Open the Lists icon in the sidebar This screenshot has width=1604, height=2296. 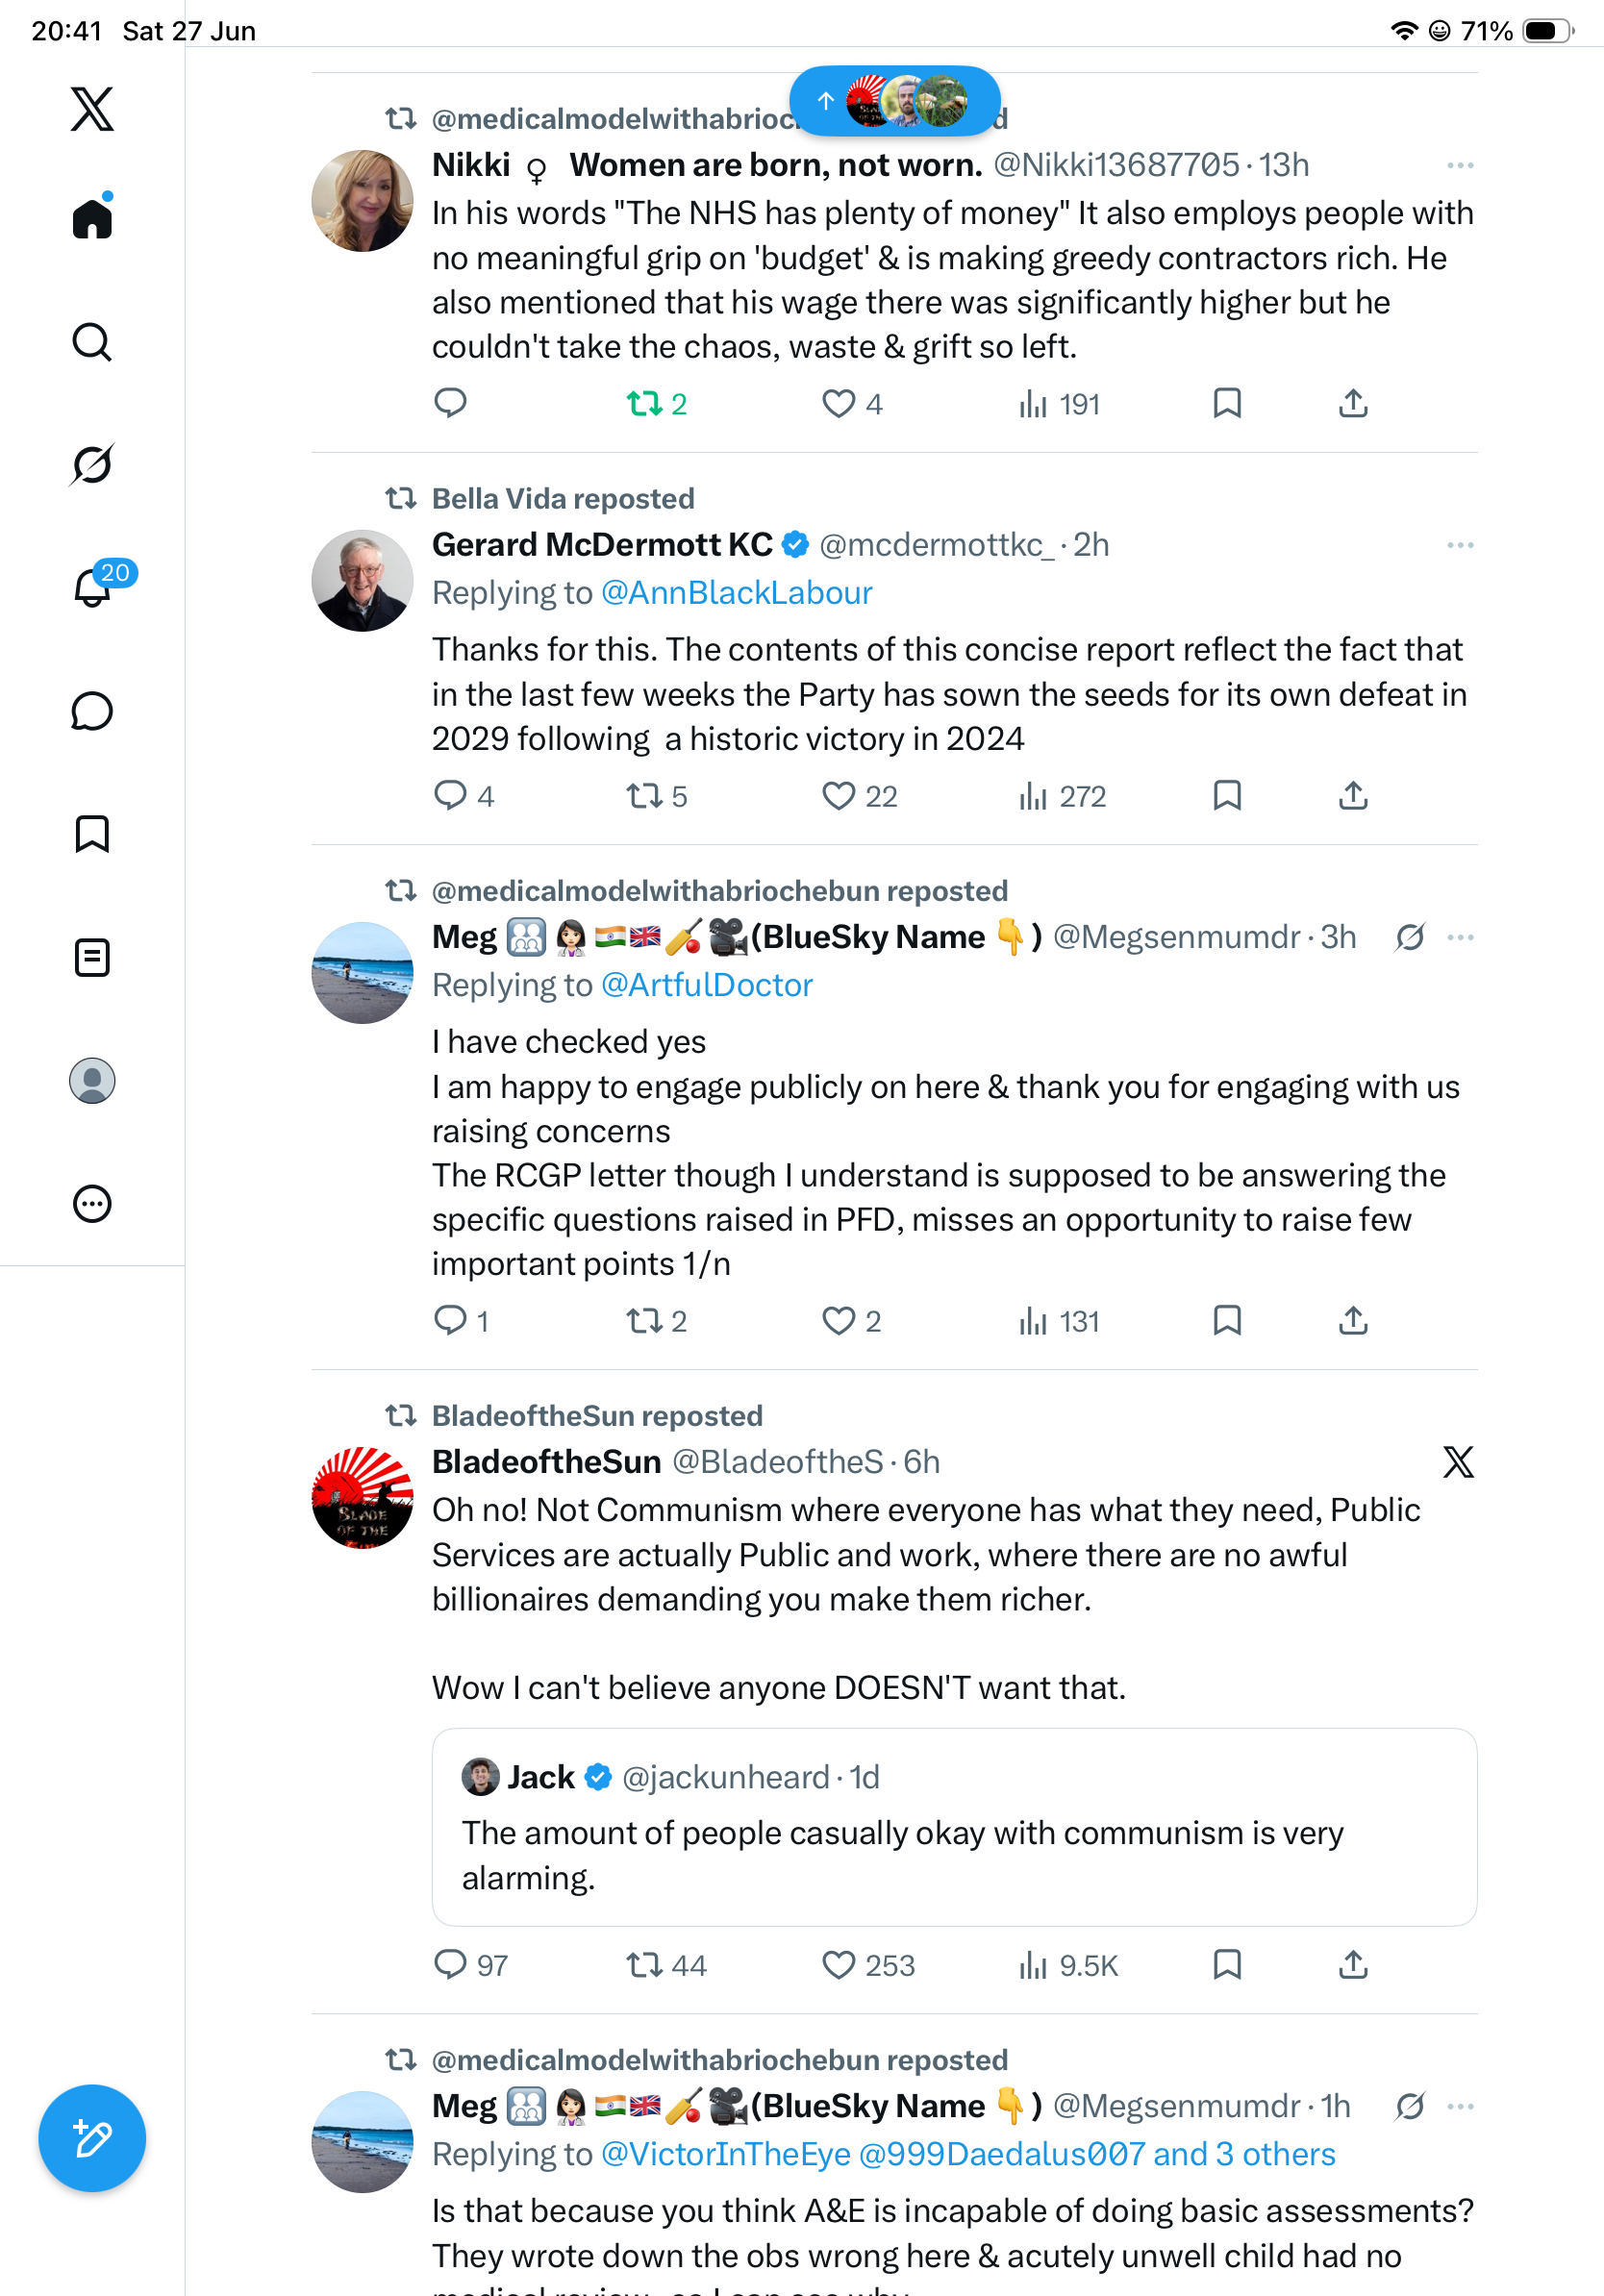coord(92,957)
